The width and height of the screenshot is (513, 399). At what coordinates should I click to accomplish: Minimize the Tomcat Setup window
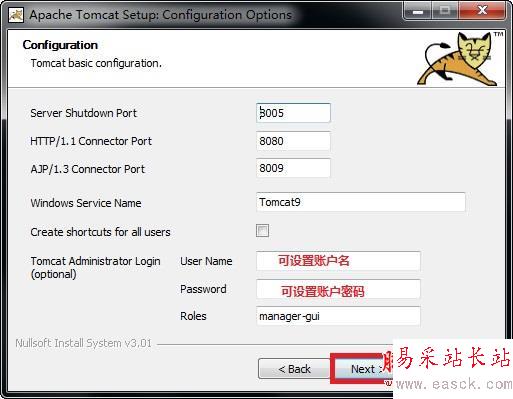(x=418, y=11)
